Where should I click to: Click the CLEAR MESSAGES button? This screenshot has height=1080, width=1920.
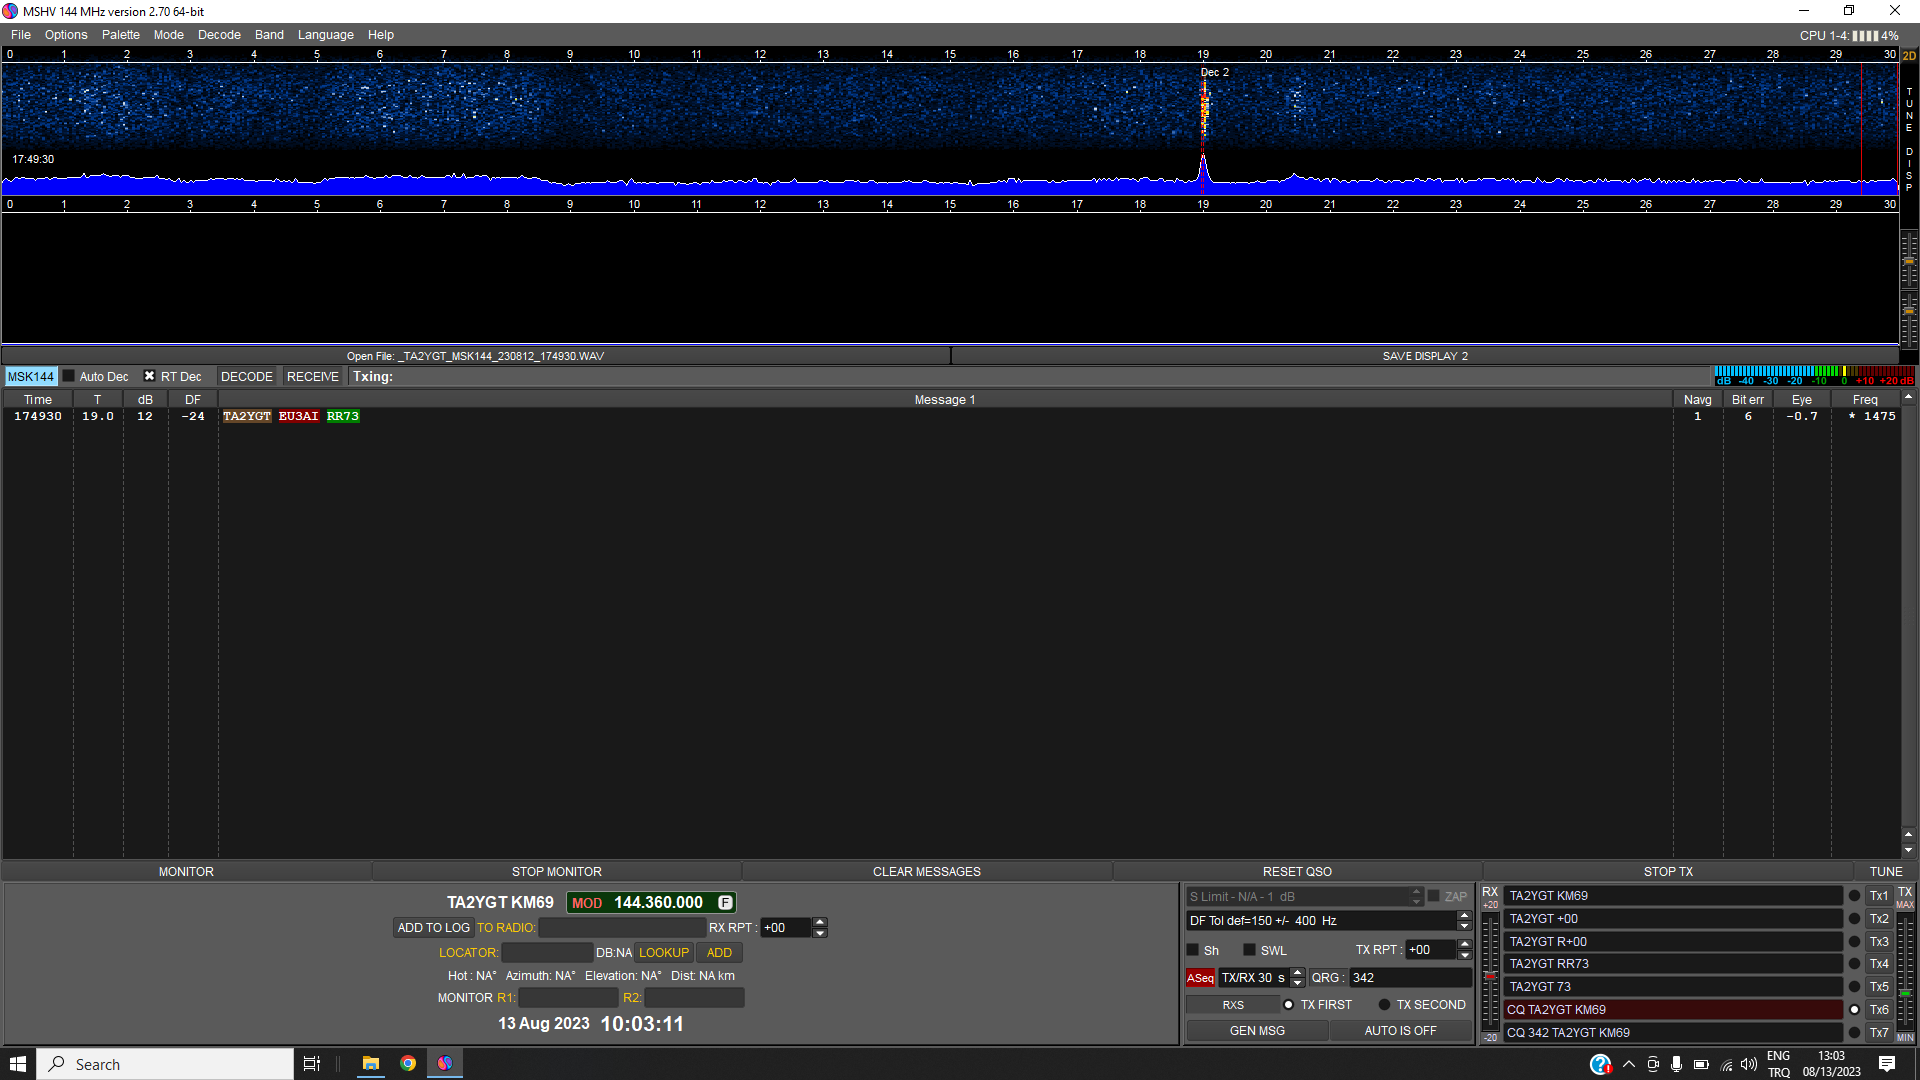click(x=926, y=872)
